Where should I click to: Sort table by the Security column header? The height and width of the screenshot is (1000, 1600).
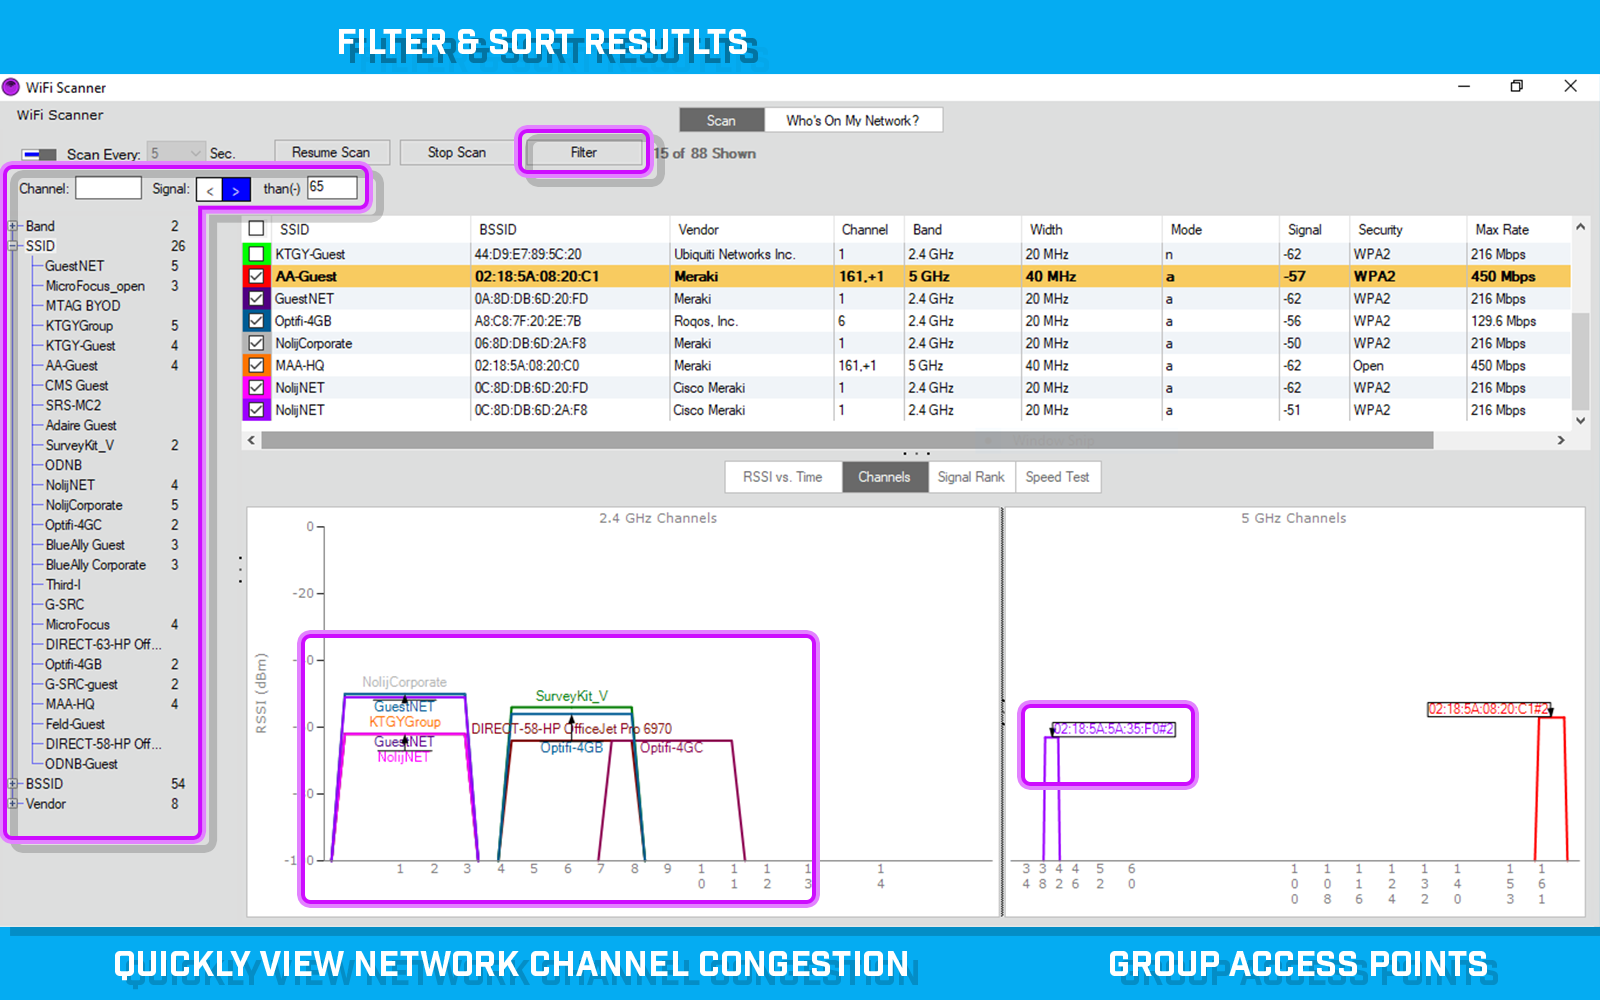click(1407, 229)
